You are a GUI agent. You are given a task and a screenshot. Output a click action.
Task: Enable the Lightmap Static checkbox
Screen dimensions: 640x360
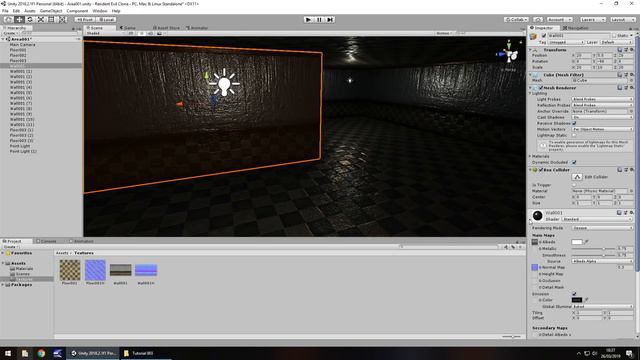coord(574,135)
